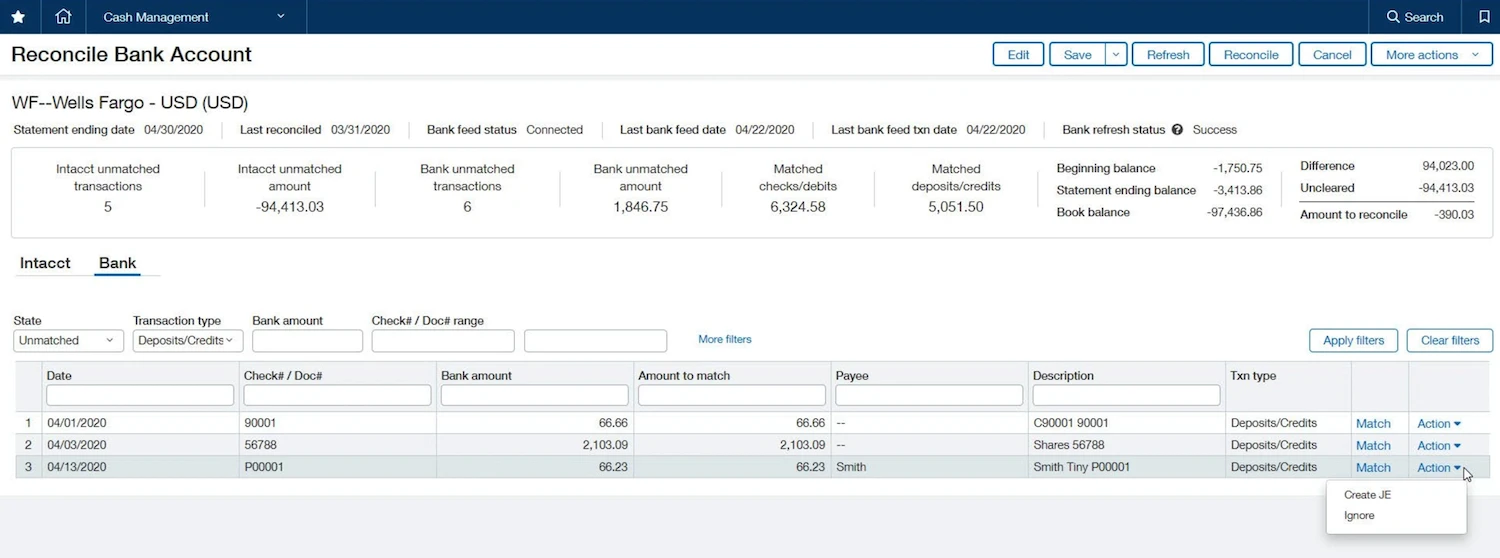Click the Matched checks/debits value 6,324.58
The image size is (1500, 558).
click(x=798, y=207)
